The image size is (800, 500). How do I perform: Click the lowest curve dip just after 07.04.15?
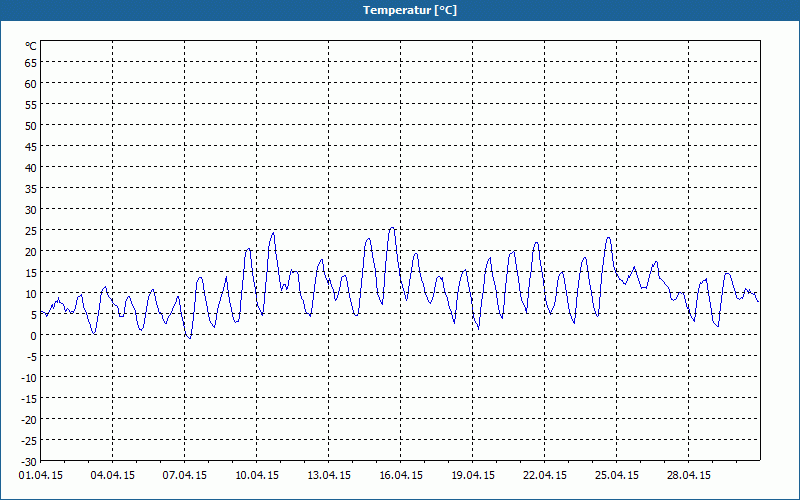pyautogui.click(x=189, y=338)
